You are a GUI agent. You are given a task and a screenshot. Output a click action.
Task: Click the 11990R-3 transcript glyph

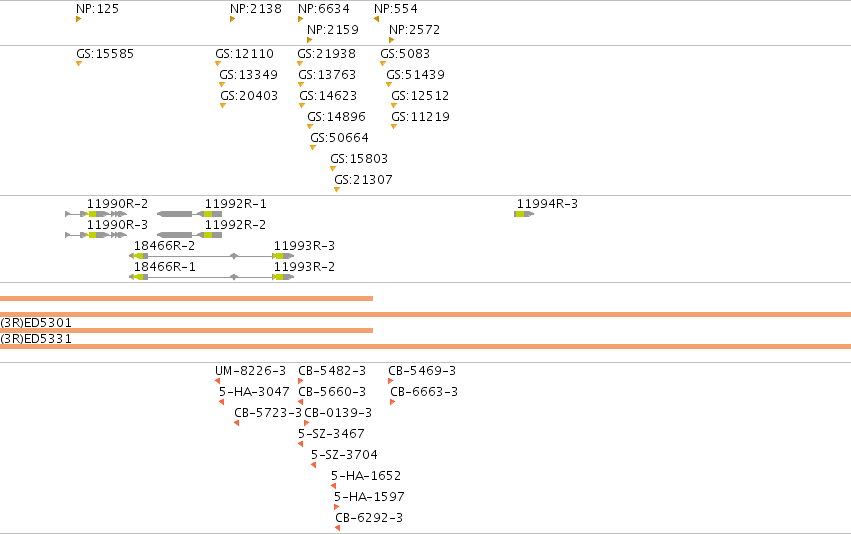click(x=96, y=235)
